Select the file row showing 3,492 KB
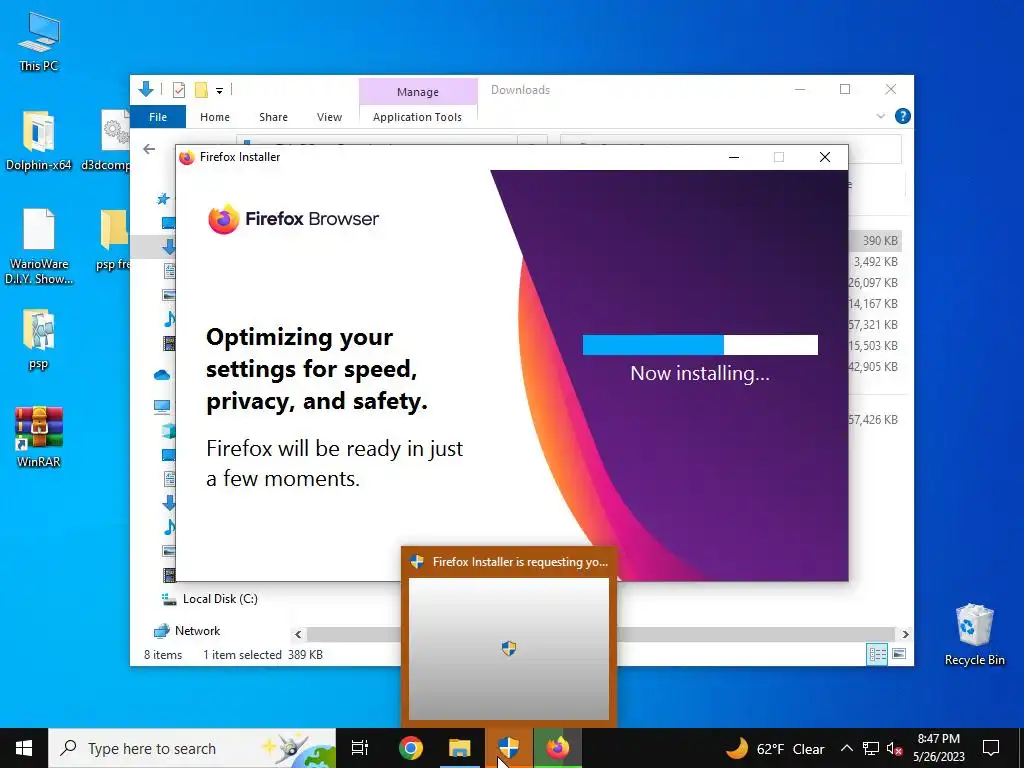The image size is (1024, 768). click(875, 262)
